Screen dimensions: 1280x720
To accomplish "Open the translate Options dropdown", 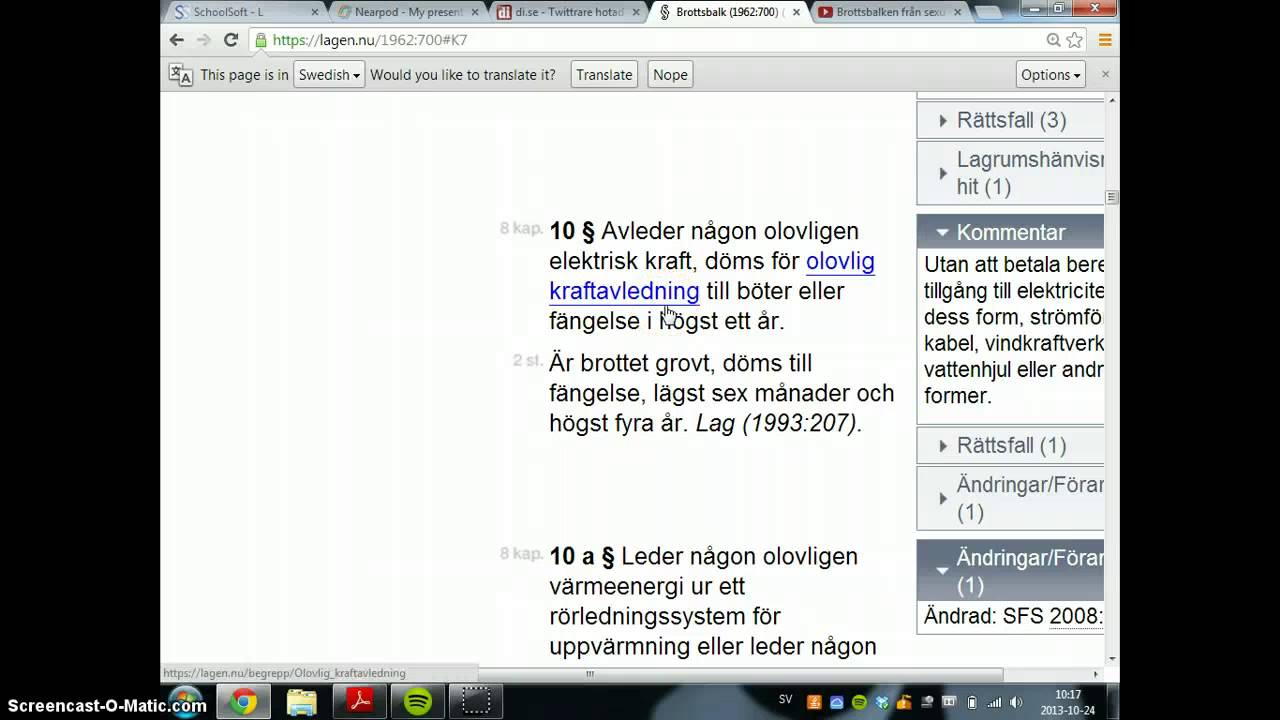I will [1050, 74].
